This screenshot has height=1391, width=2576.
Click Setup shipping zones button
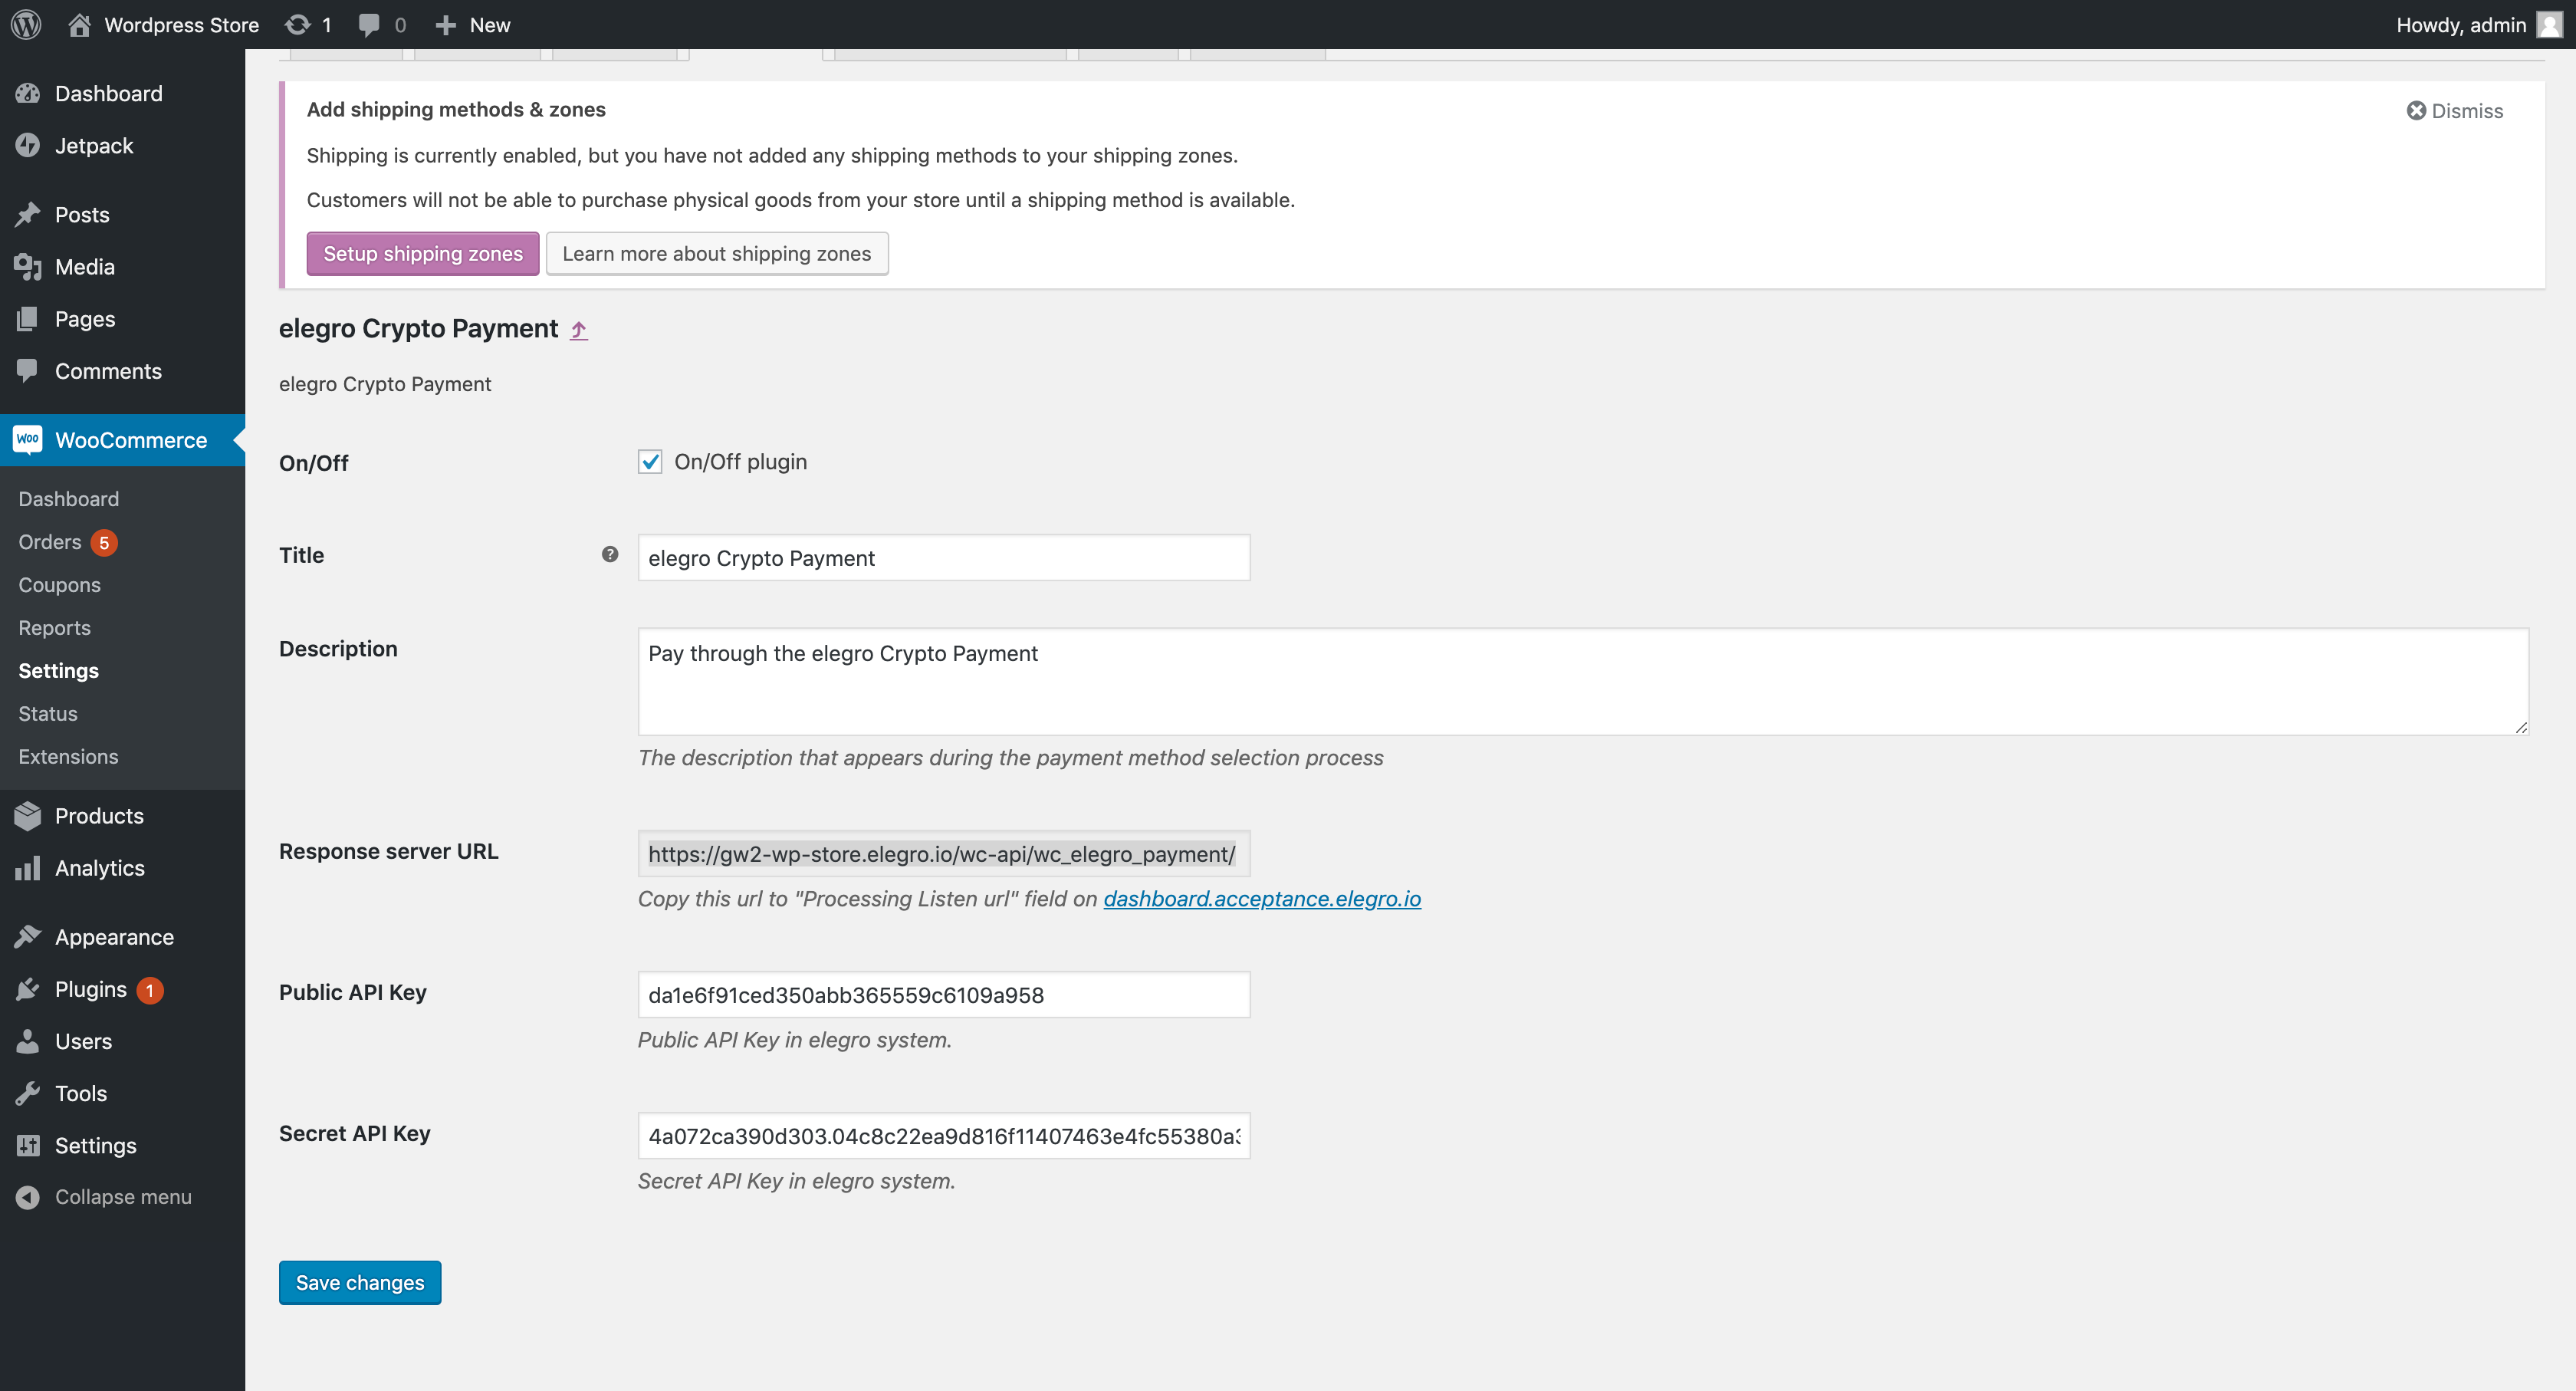(422, 253)
